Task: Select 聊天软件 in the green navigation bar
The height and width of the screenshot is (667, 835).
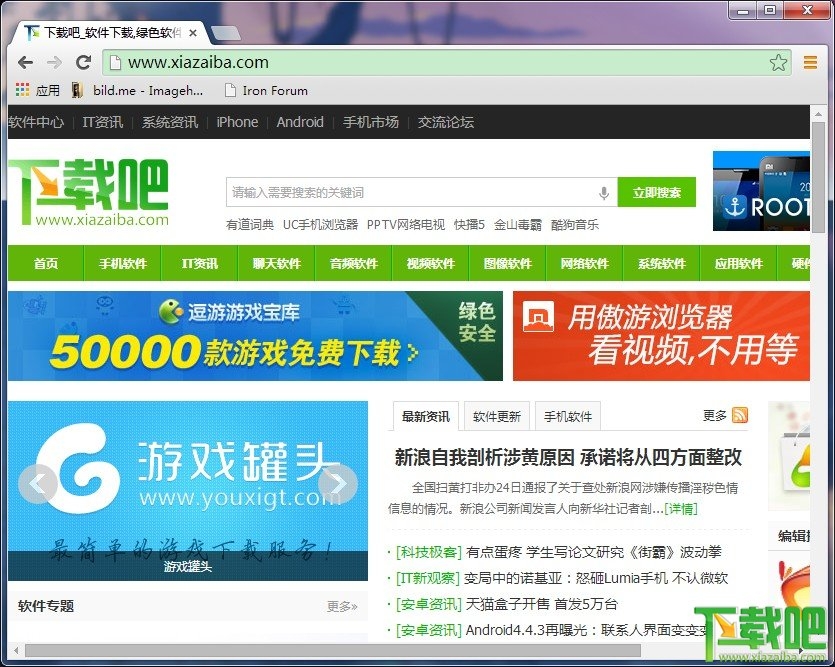Action: tap(276, 263)
